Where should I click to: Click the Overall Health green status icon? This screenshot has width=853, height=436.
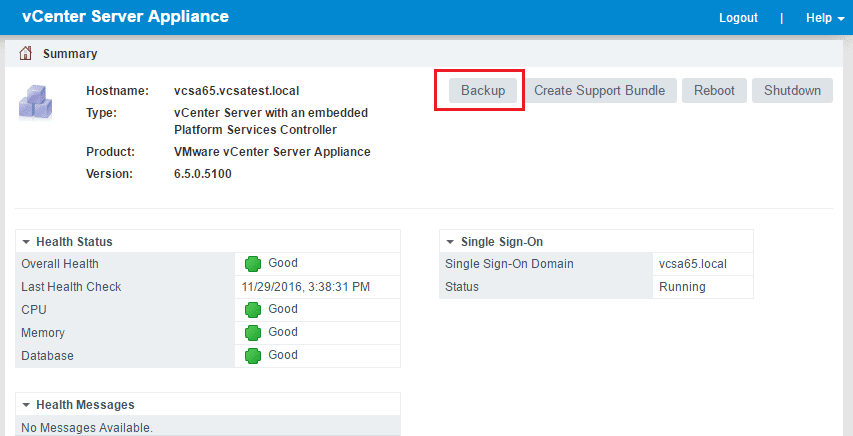pos(254,264)
